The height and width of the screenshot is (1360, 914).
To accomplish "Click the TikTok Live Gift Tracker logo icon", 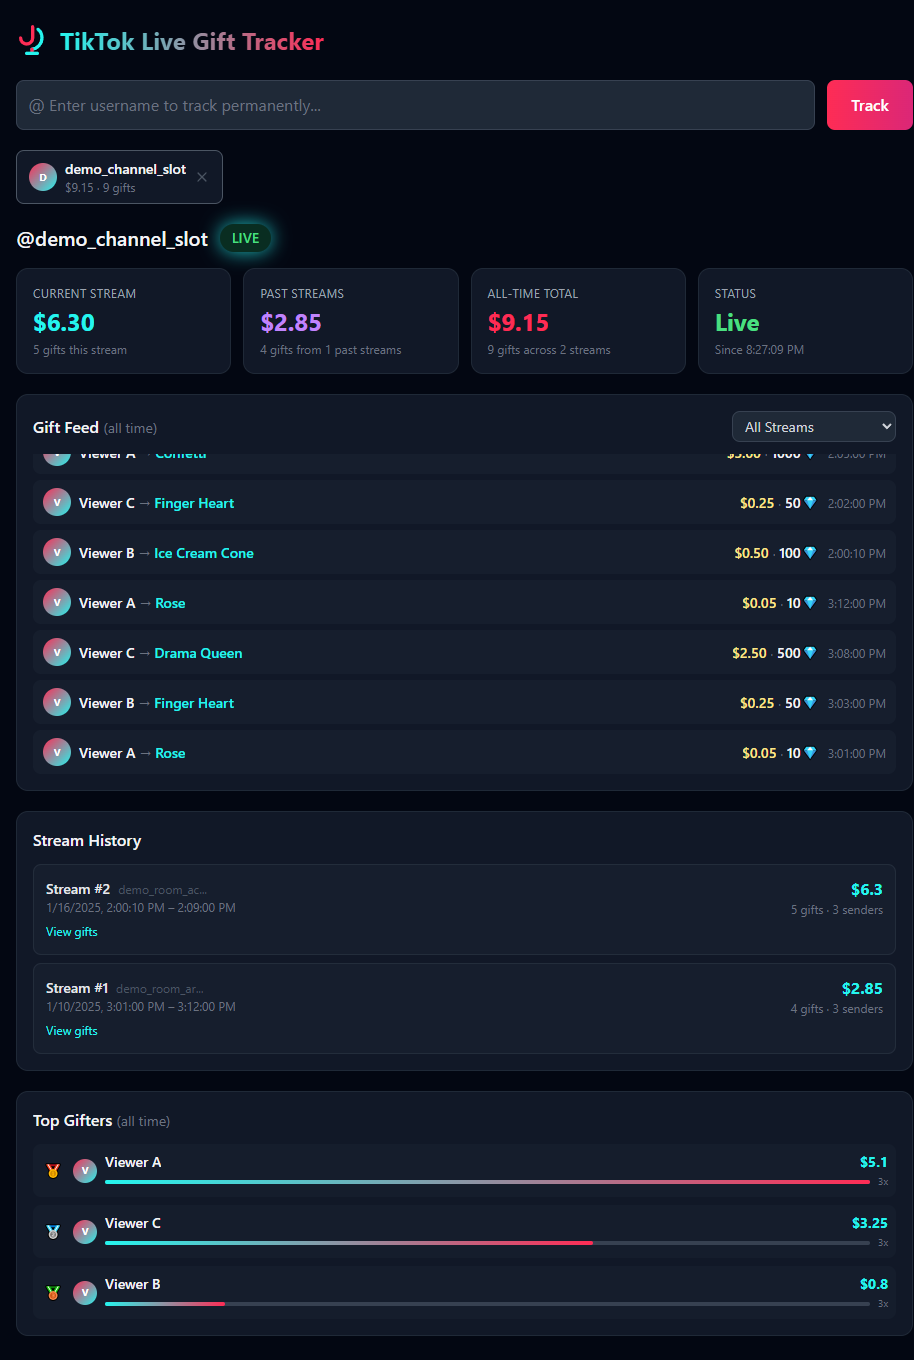I will click(x=32, y=41).
